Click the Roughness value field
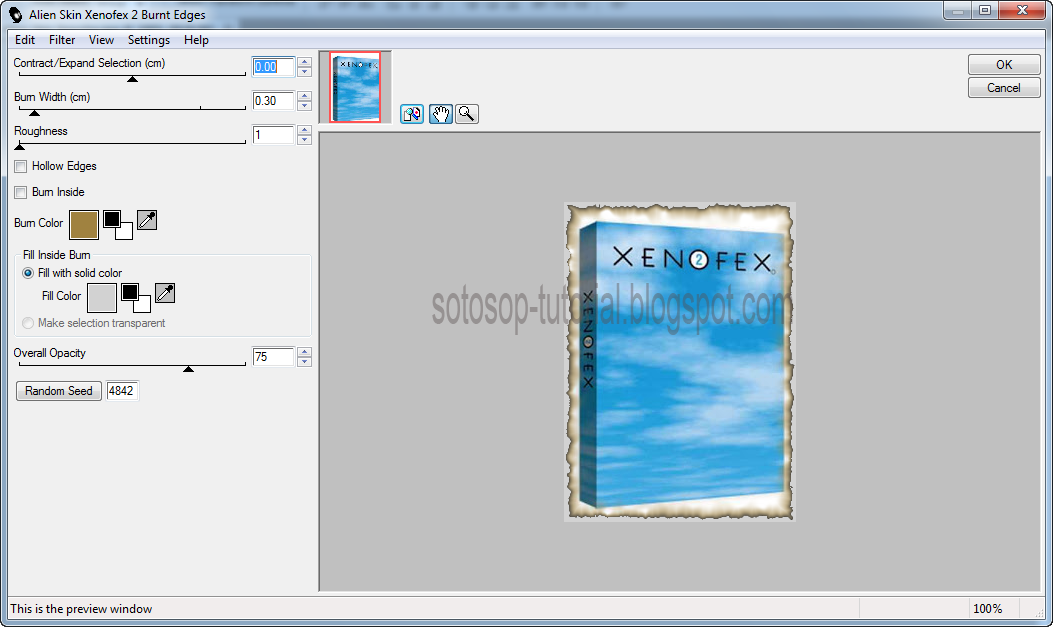Image resolution: width=1053 pixels, height=627 pixels. pyautogui.click(x=273, y=135)
